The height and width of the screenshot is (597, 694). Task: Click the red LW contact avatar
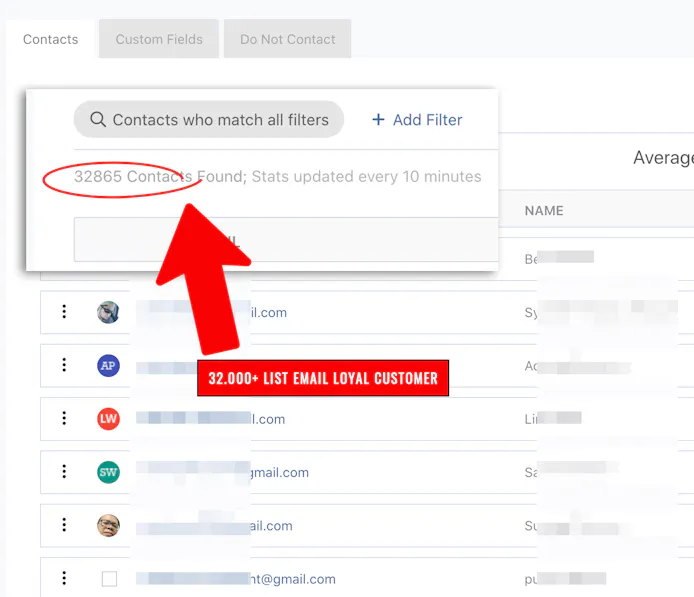108,419
